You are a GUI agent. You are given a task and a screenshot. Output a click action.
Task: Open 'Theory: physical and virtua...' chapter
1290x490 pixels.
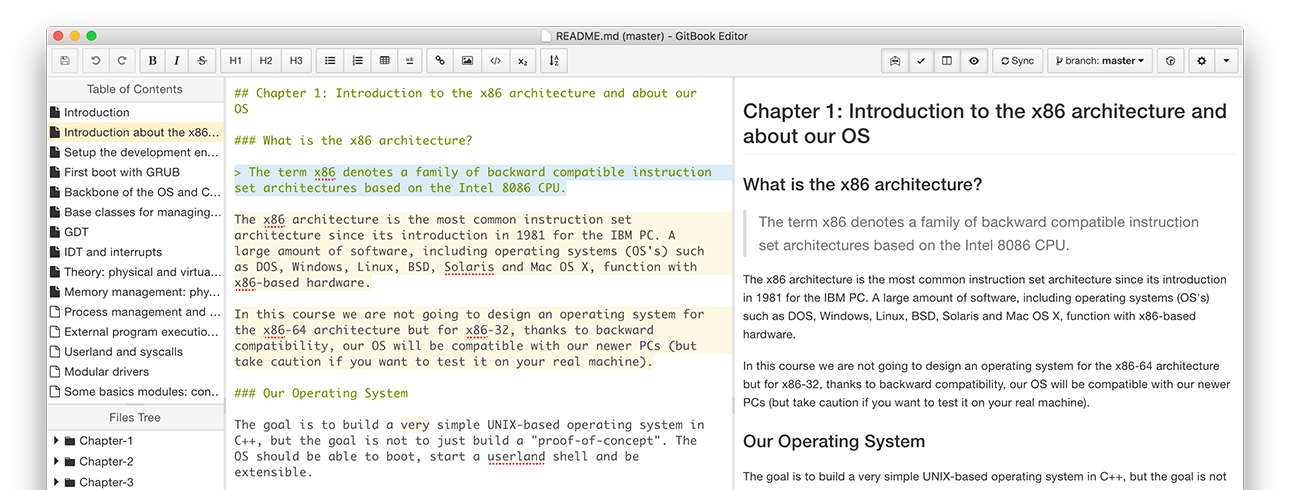click(135, 272)
